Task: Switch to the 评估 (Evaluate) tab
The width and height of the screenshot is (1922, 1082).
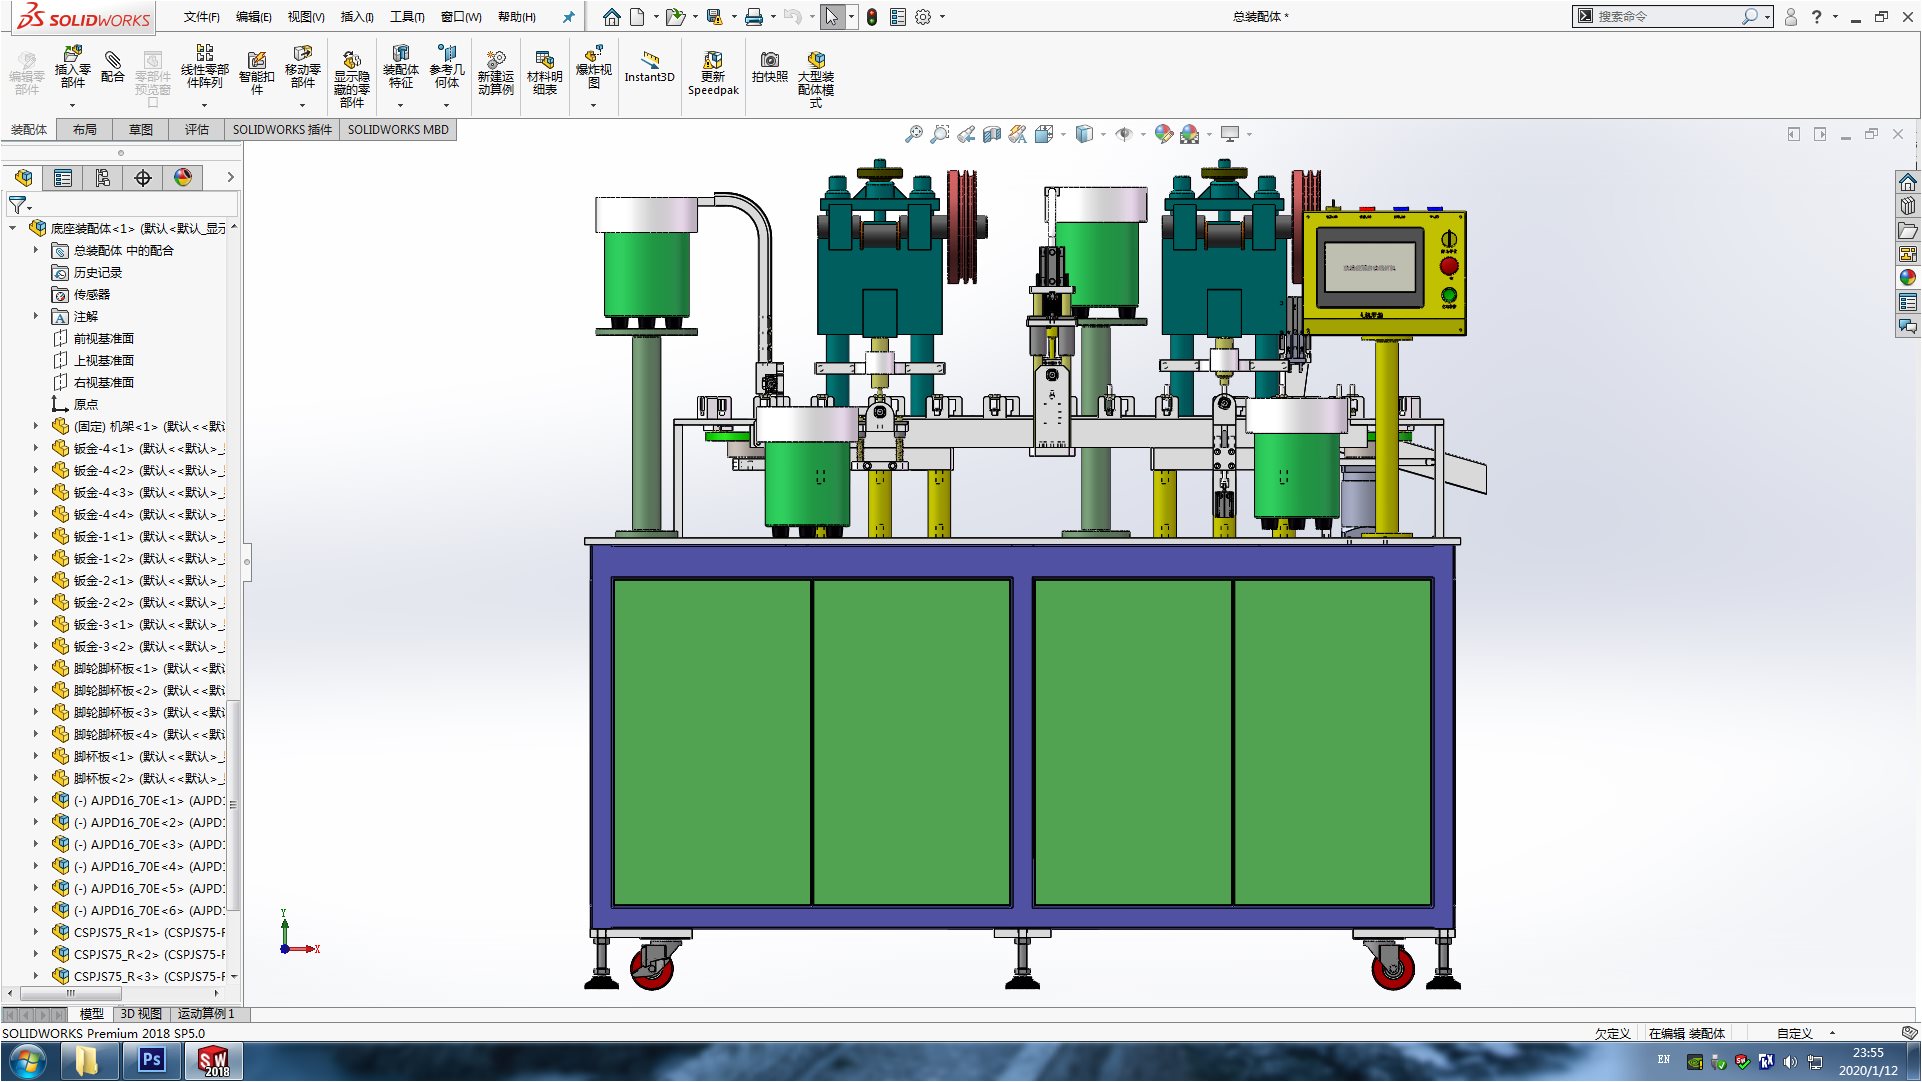Action: [x=196, y=130]
